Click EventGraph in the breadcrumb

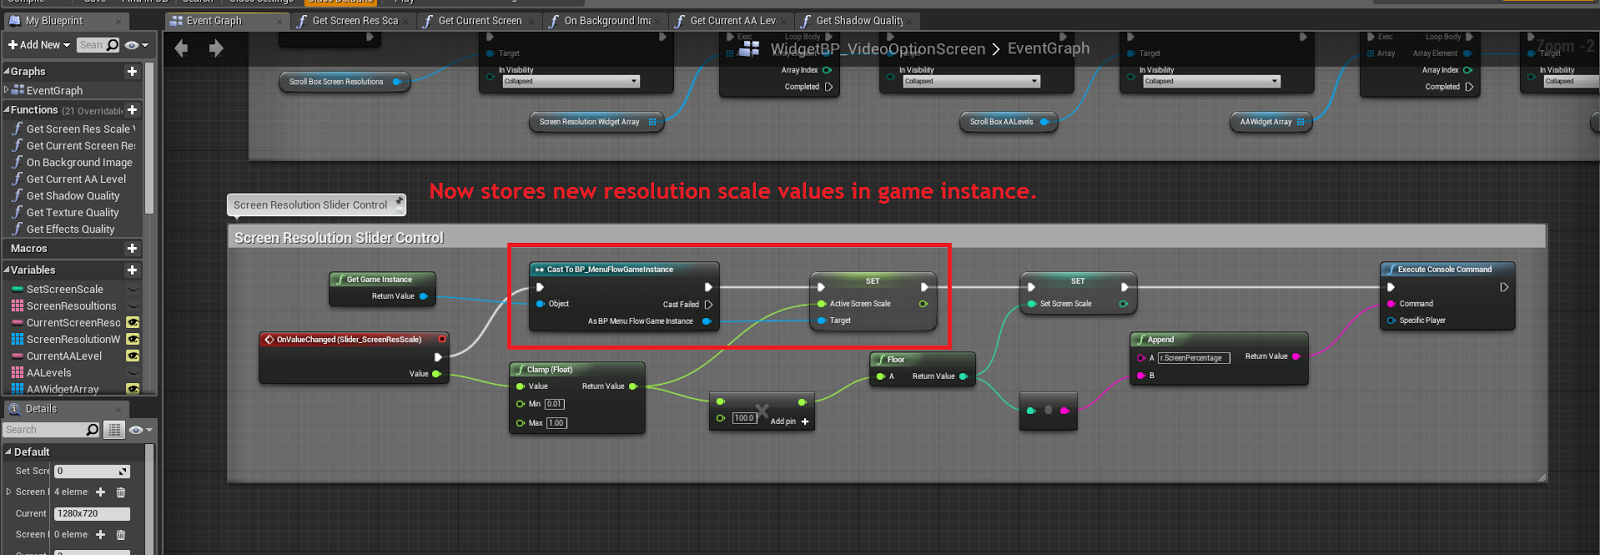click(1048, 48)
